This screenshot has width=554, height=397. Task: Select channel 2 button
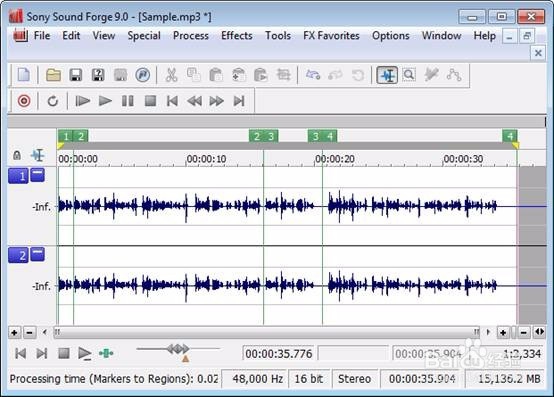(18, 255)
